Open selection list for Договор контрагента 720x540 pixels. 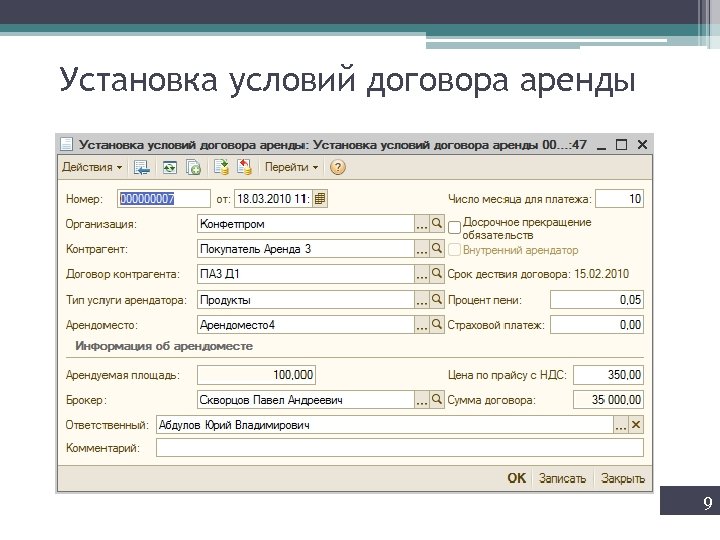coord(422,274)
